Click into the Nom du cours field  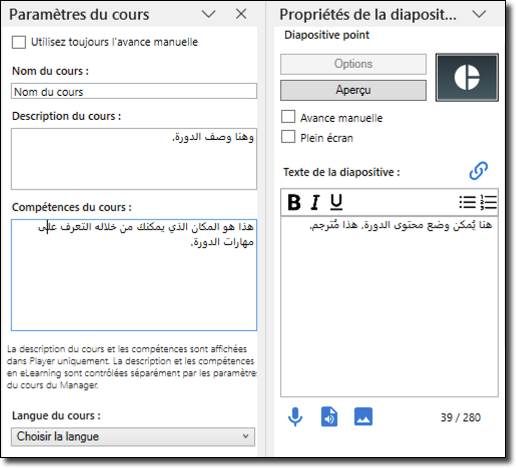pyautogui.click(x=134, y=91)
